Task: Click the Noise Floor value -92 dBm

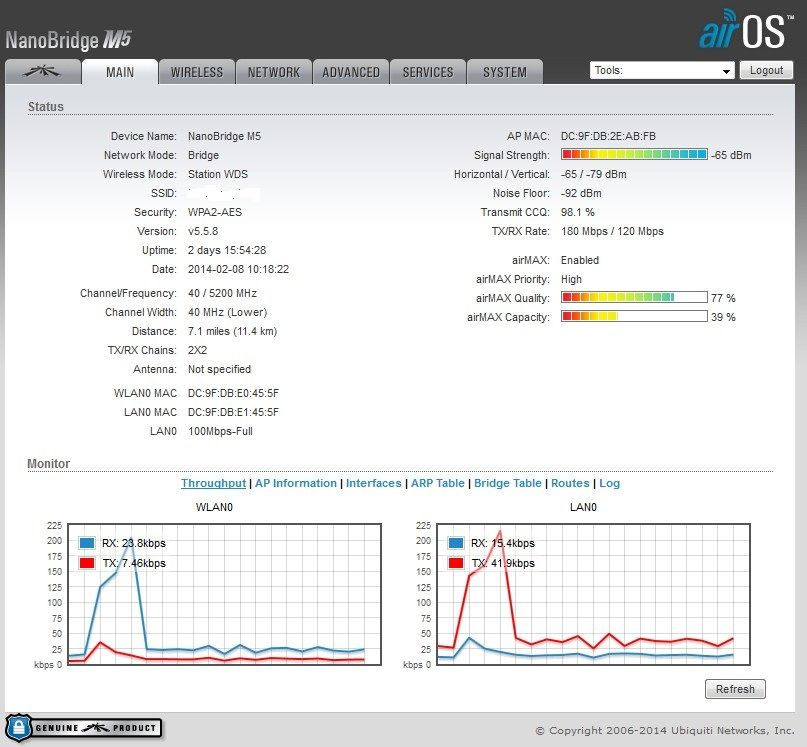Action: click(x=581, y=193)
